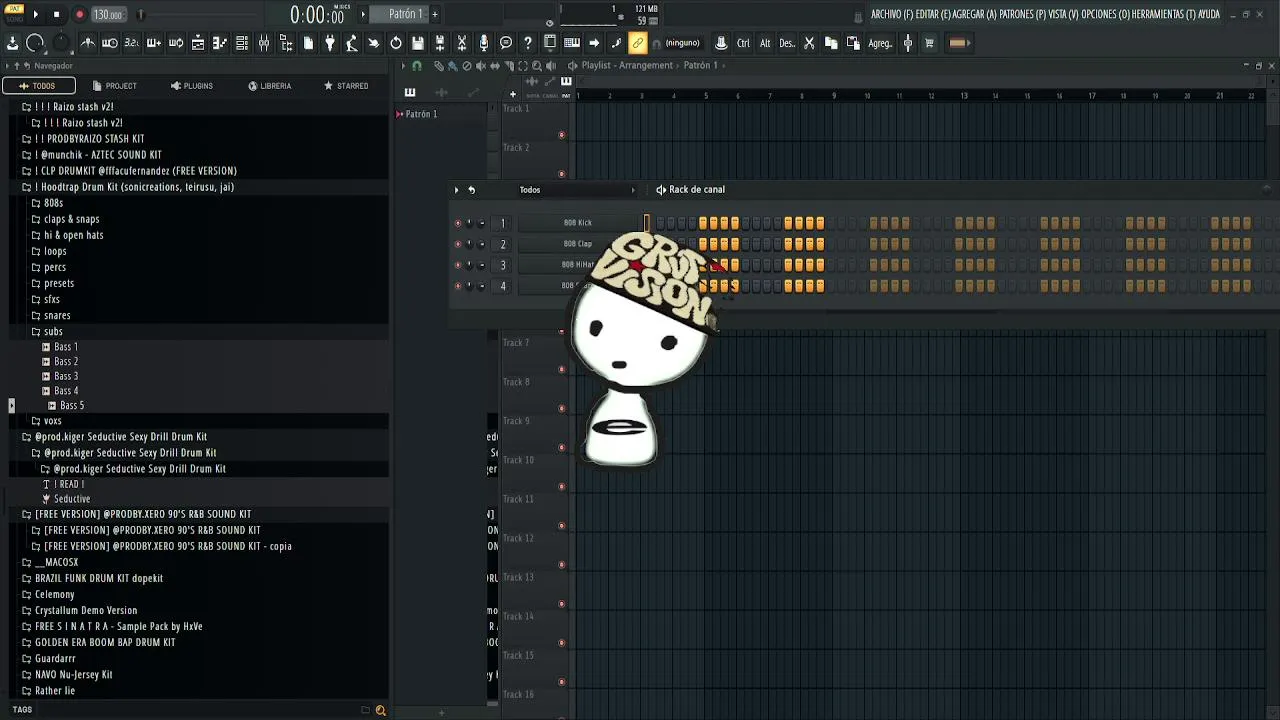Click the 130.000 tempo field

(108, 14)
